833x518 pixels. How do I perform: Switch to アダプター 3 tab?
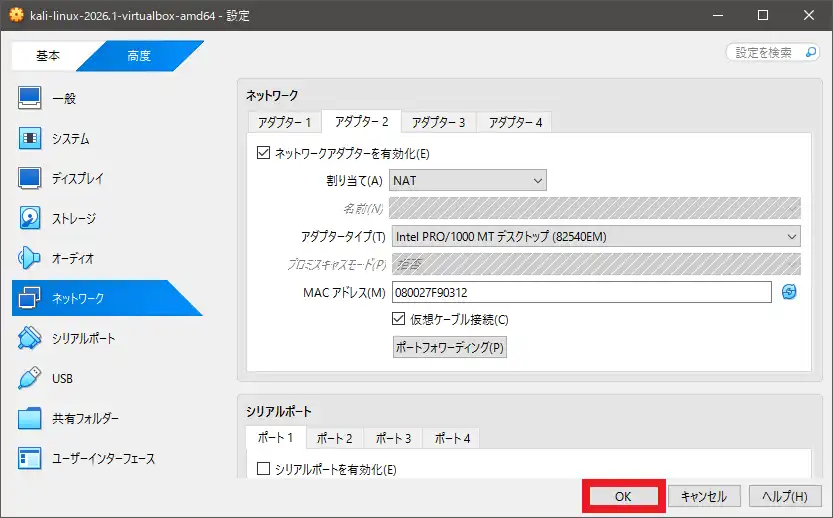pos(438,123)
